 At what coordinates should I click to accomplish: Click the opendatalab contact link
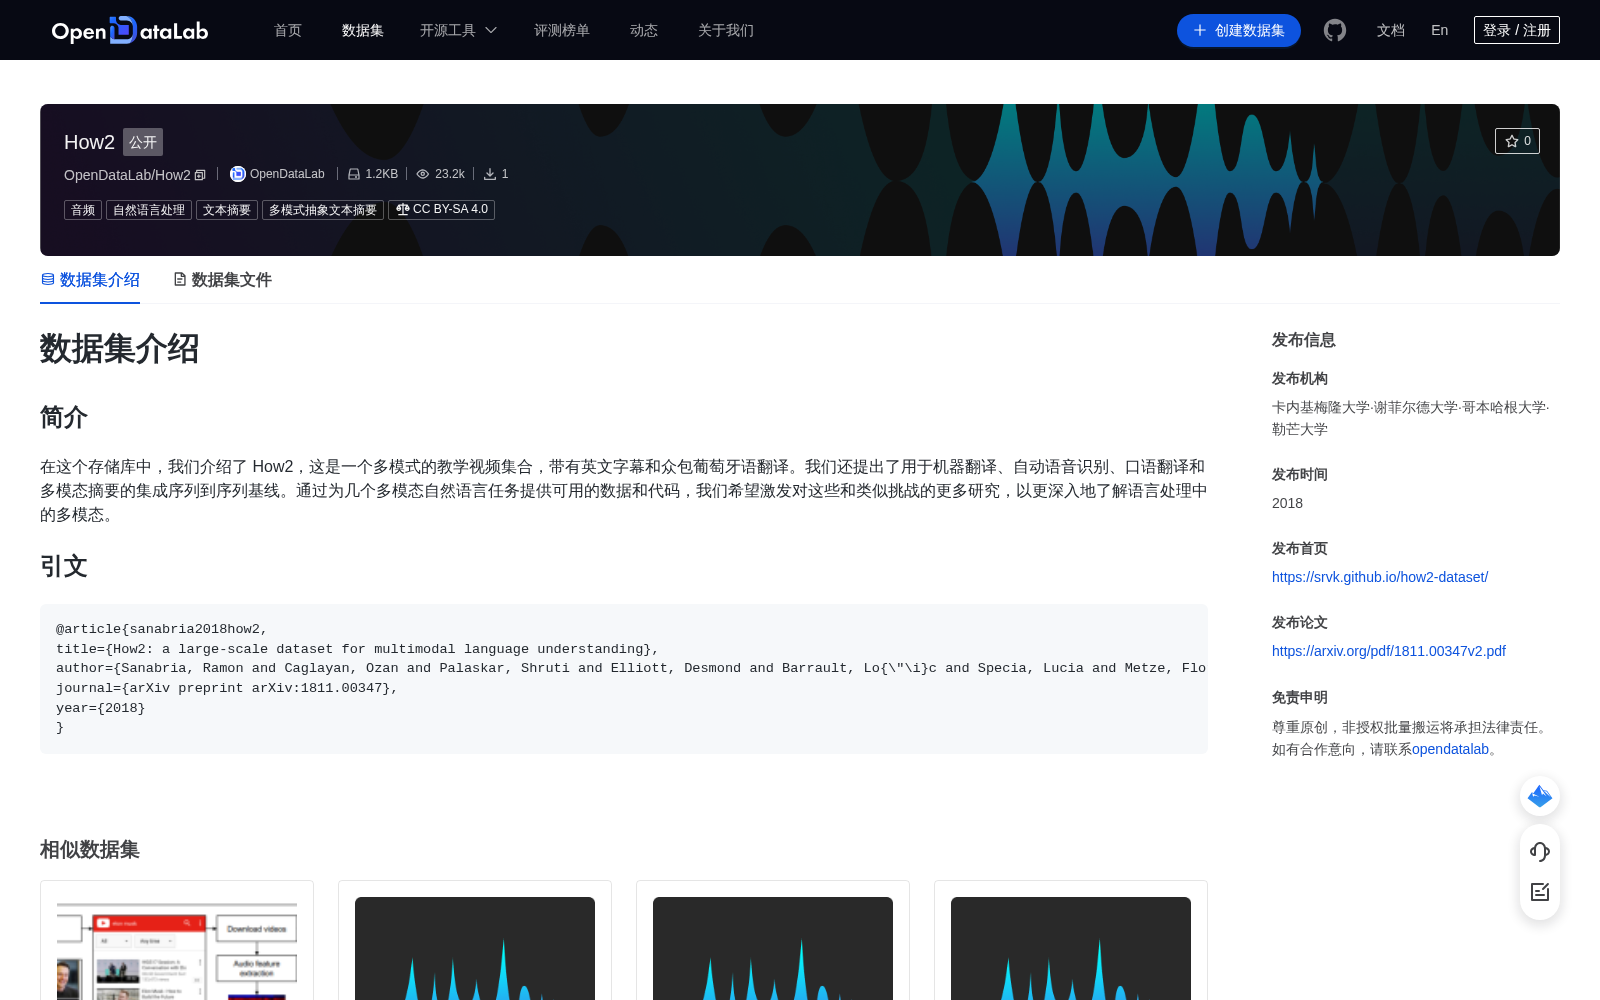1450,749
